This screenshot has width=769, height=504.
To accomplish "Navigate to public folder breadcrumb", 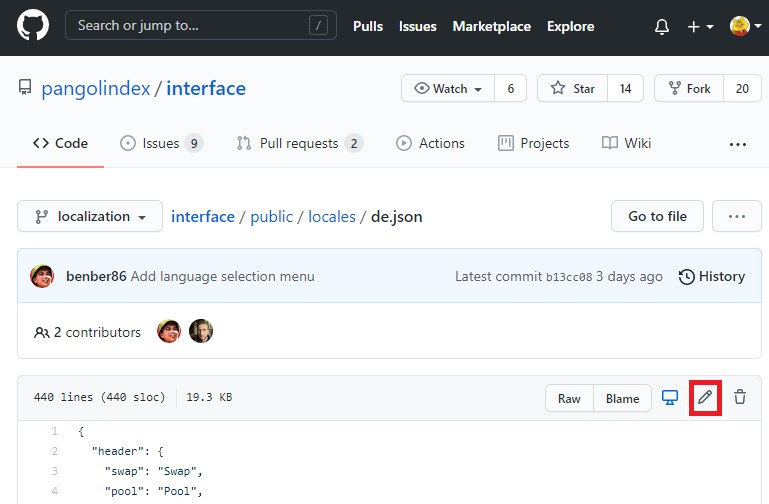I will (x=271, y=217).
